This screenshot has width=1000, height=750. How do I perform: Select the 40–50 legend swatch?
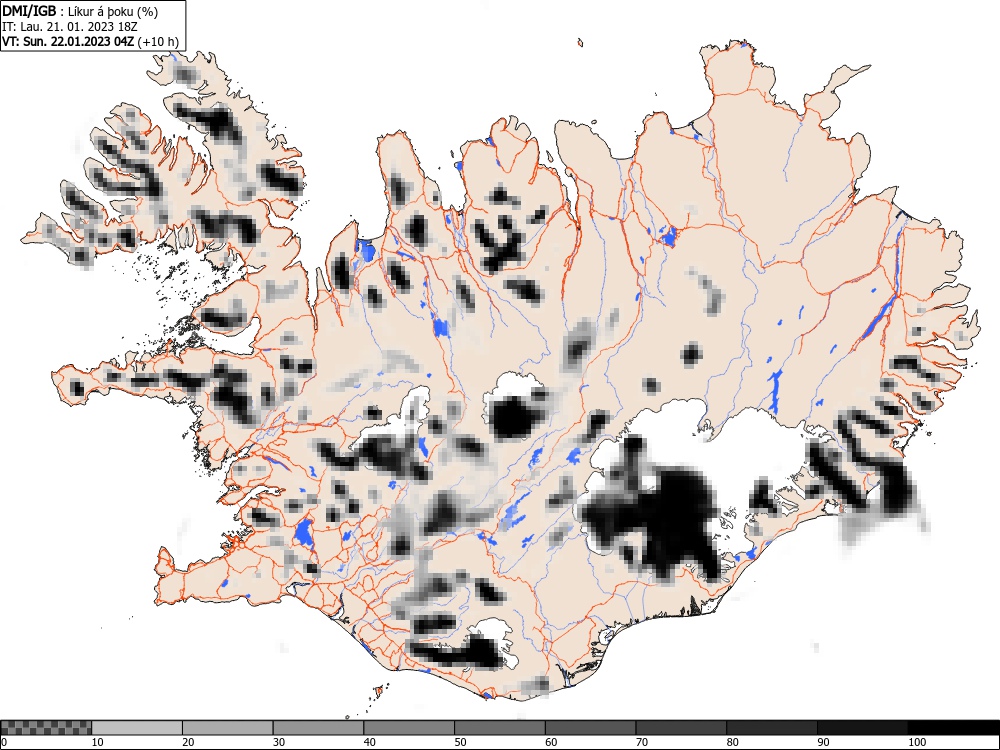[x=409, y=728]
